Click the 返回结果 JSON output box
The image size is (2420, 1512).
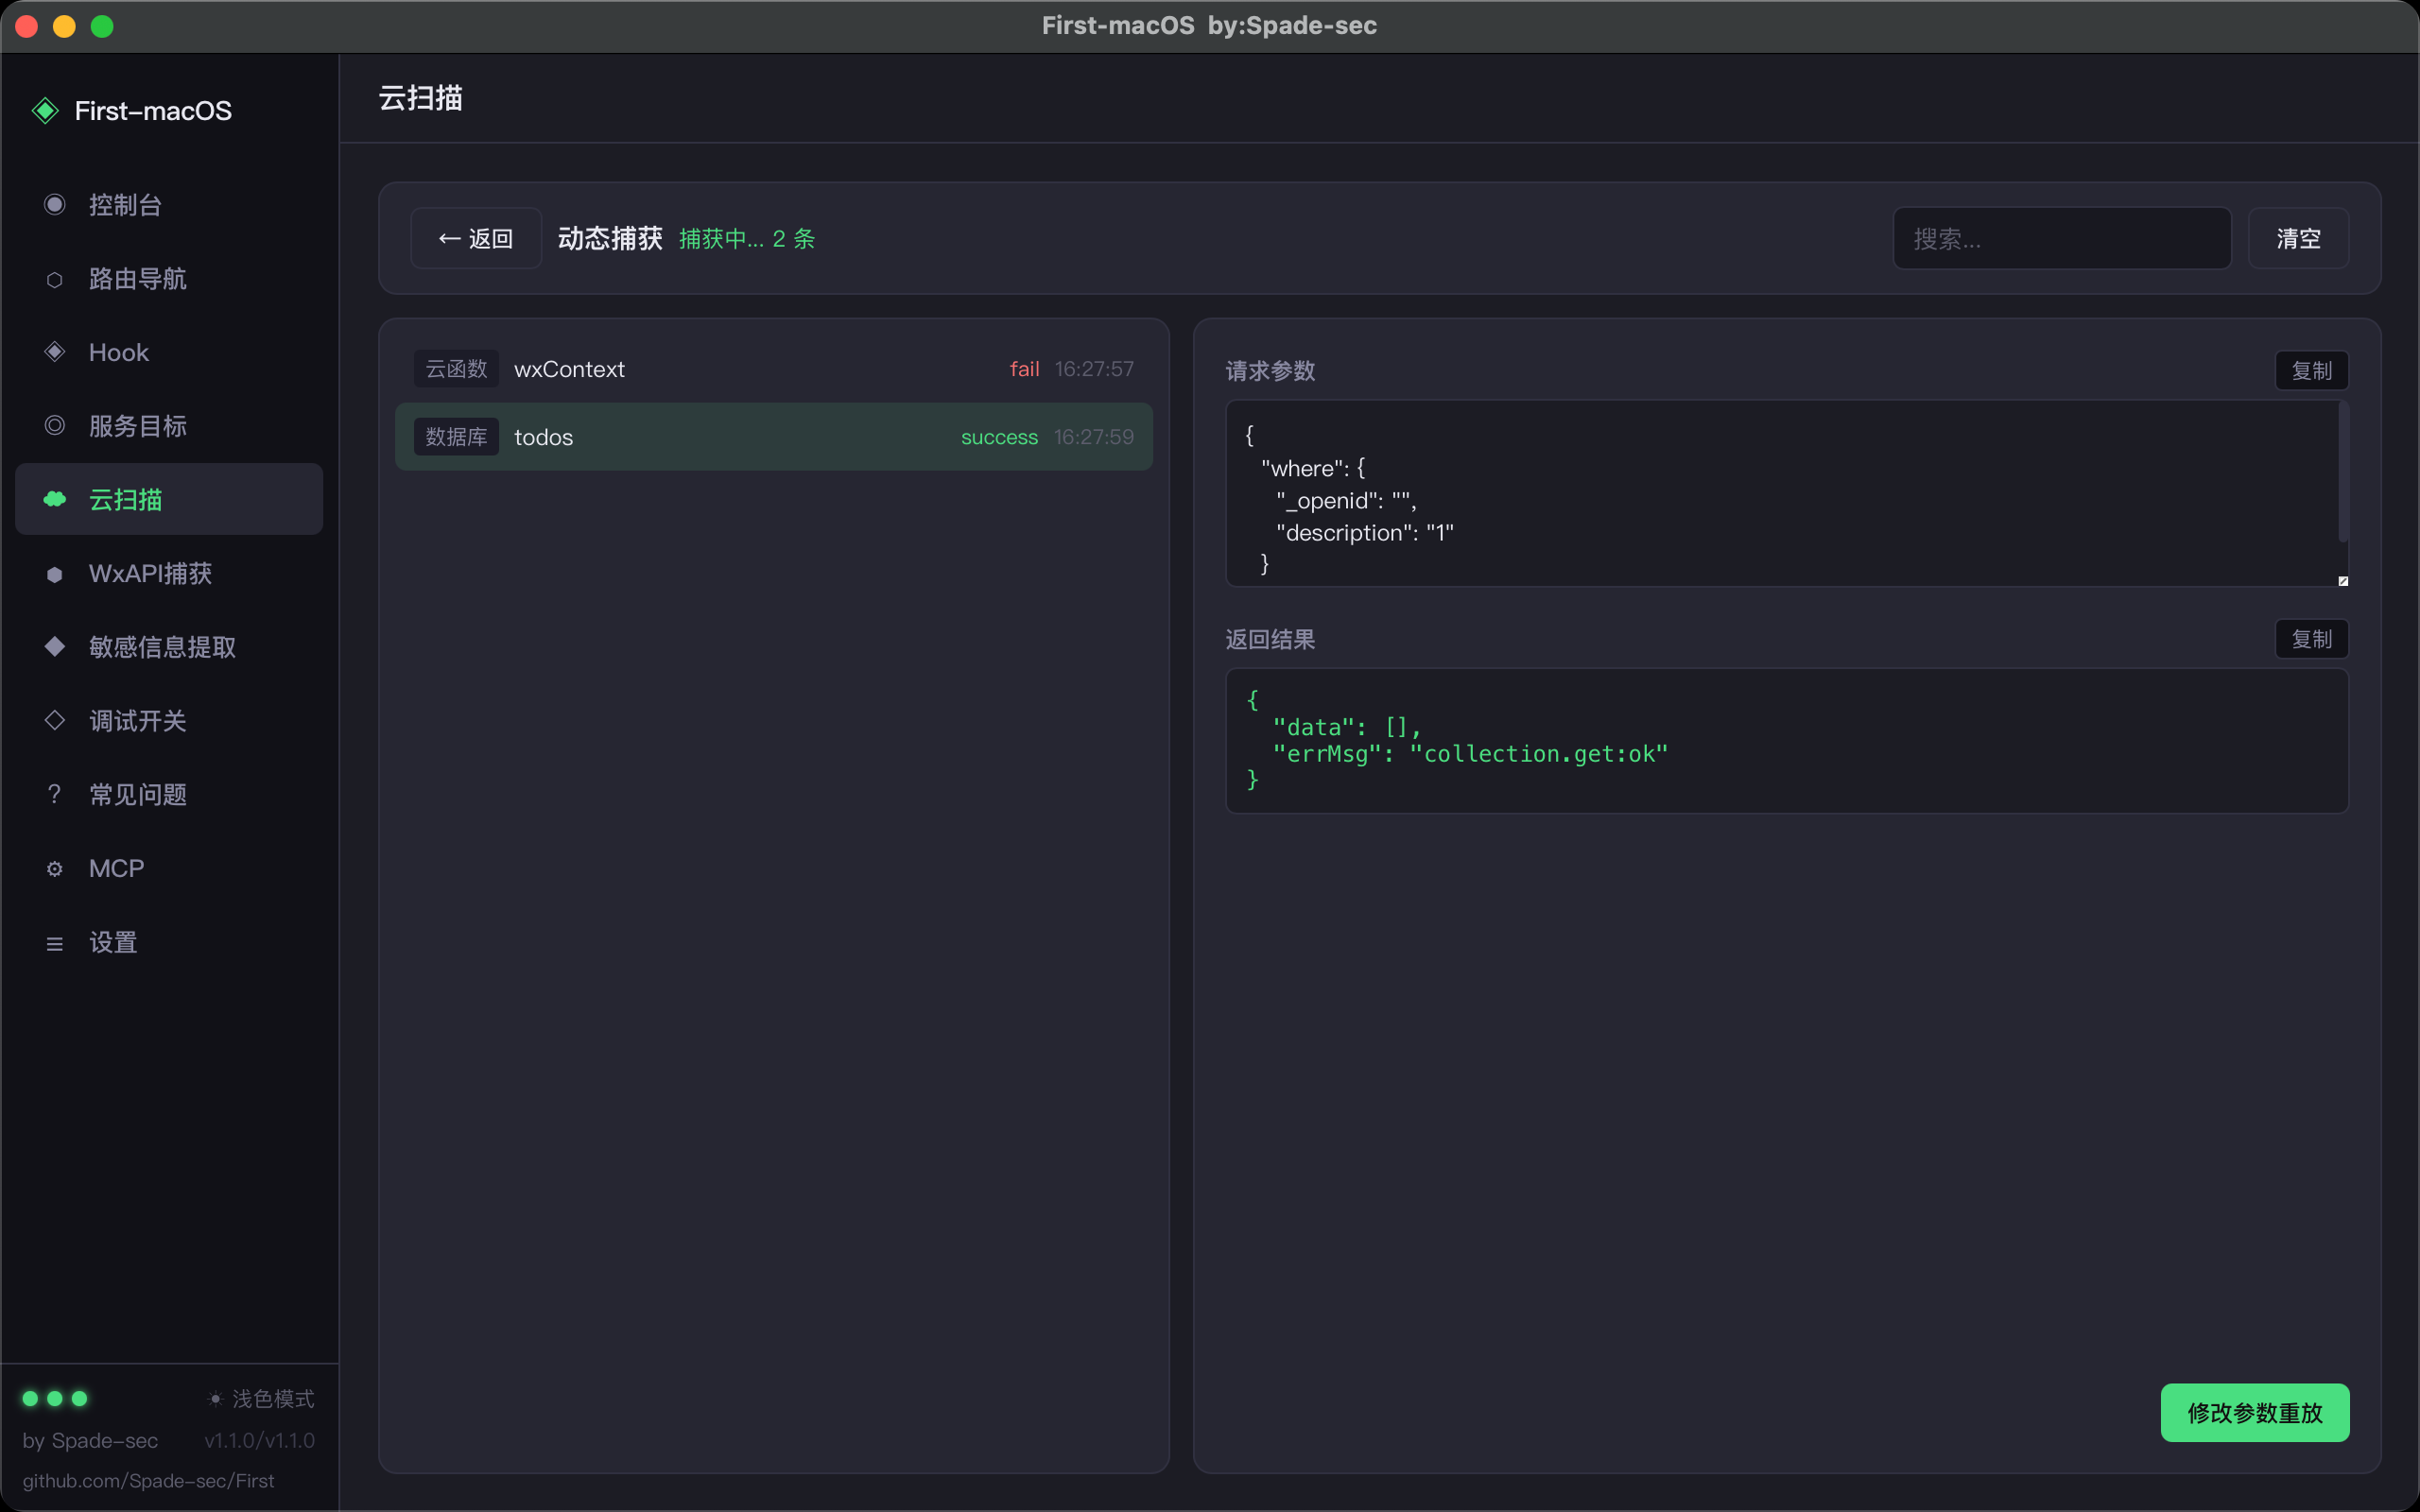point(1787,740)
